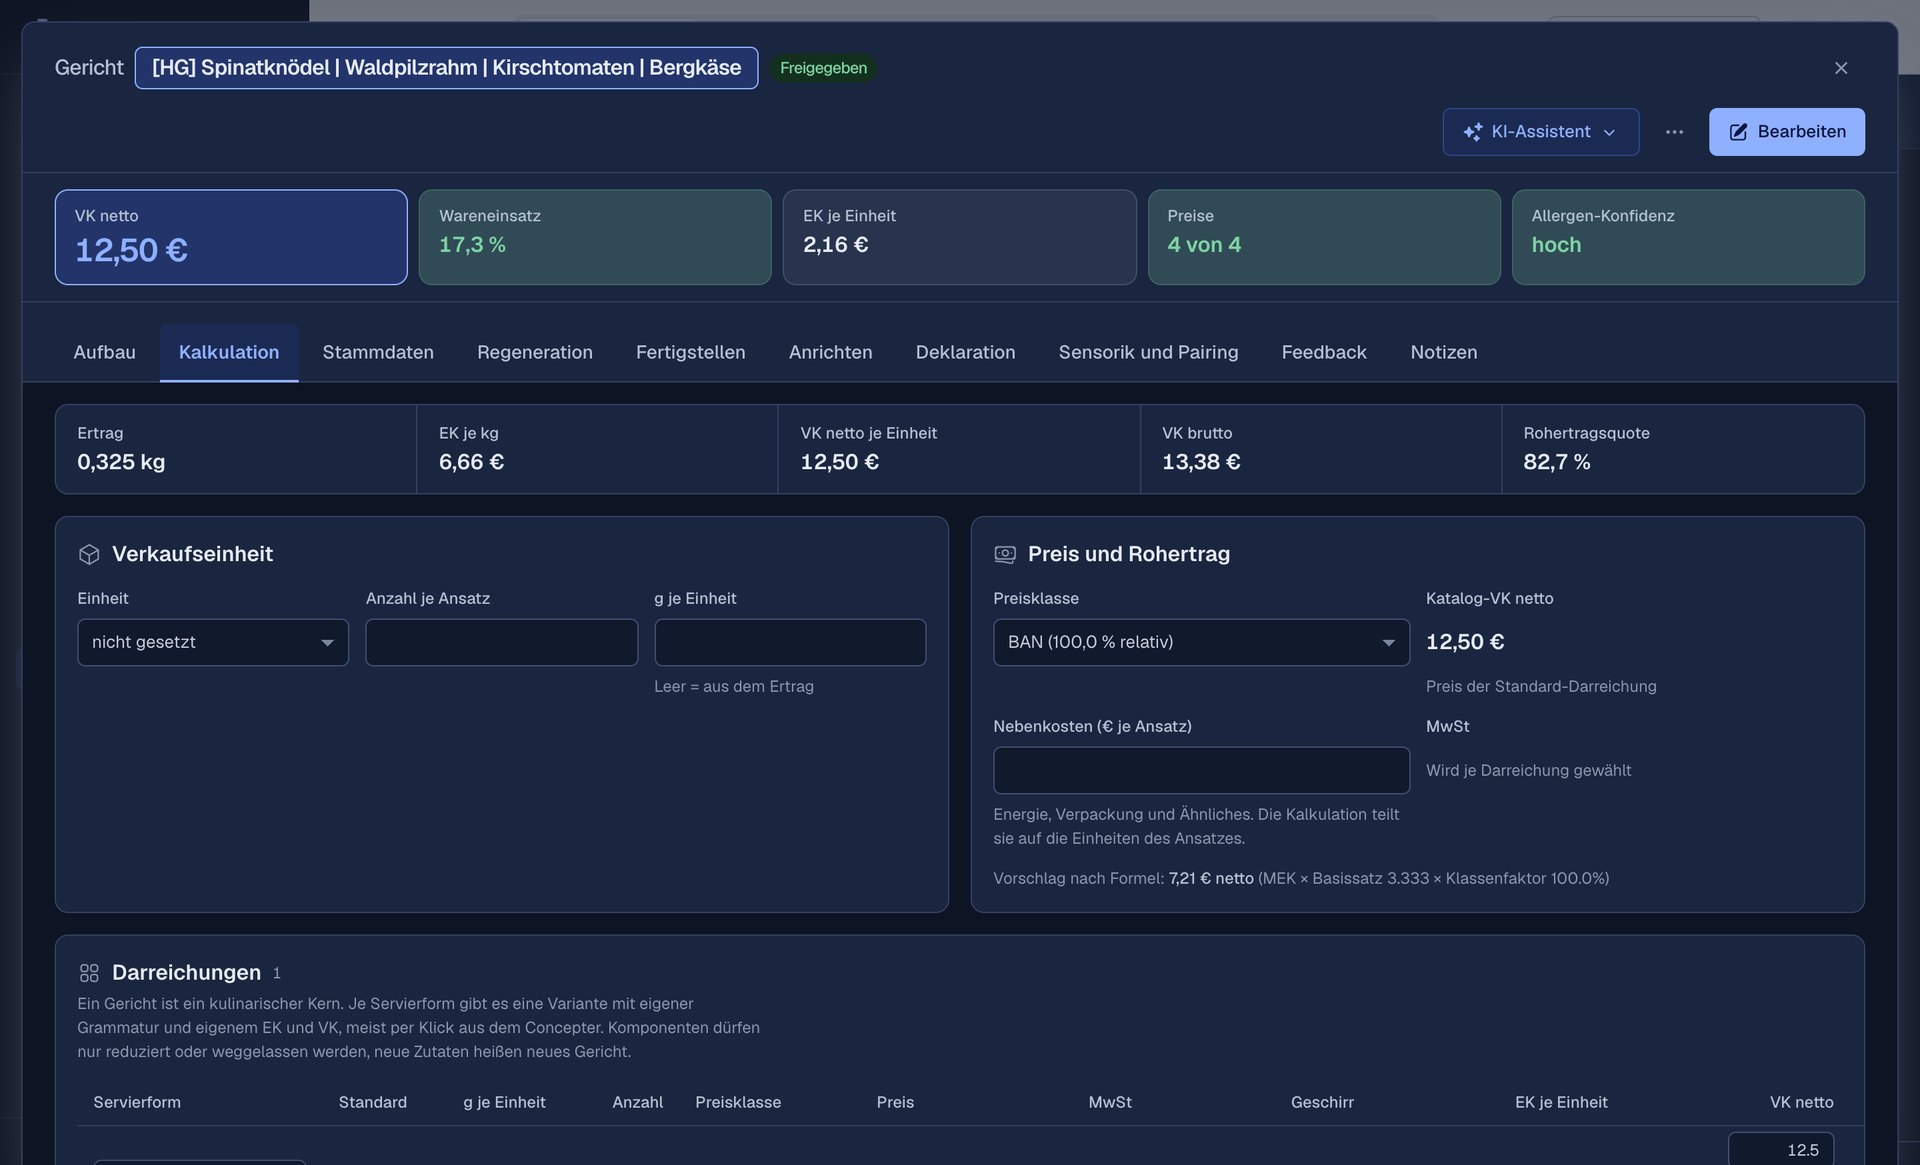This screenshot has height=1165, width=1920.
Task: Click the pencil icon on Bearbeiten button
Action: pos(1738,132)
